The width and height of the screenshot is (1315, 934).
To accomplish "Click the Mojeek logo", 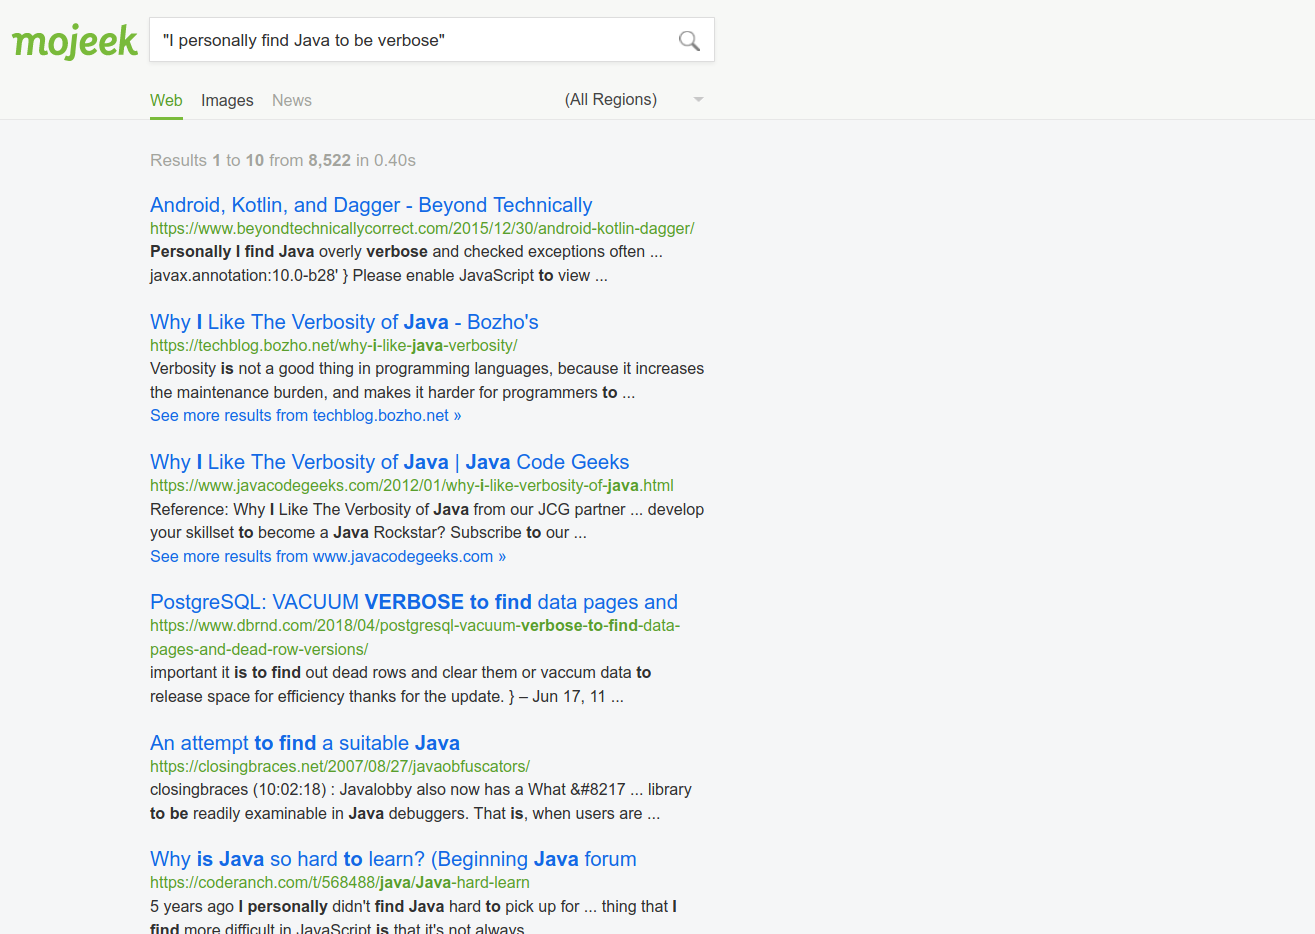I will (75, 41).
